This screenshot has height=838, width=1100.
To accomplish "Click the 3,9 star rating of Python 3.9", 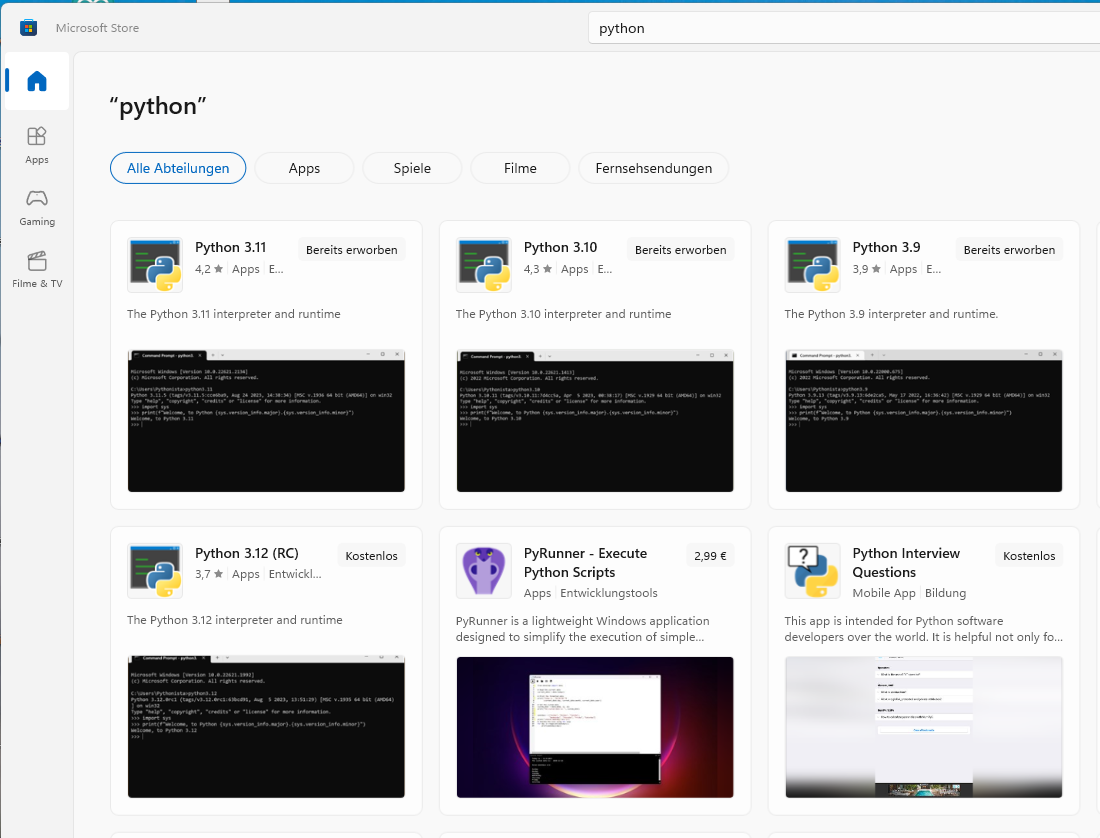I will 866,269.
